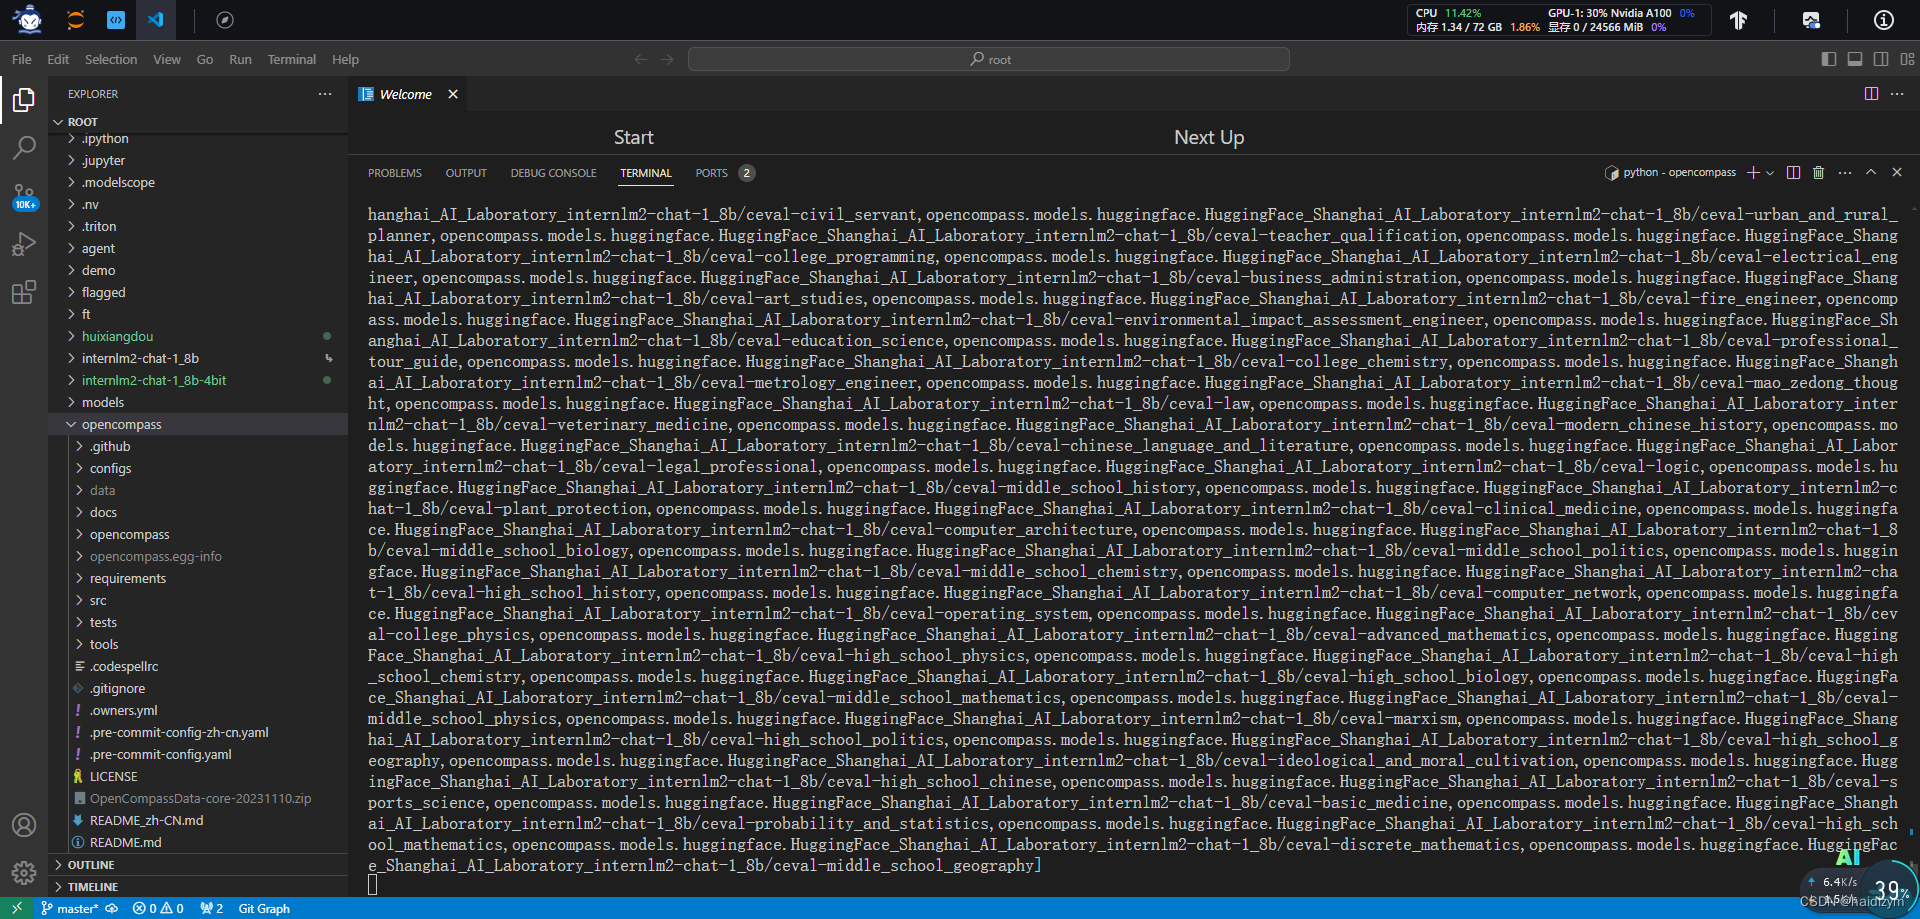The height and width of the screenshot is (919, 1920).
Task: Expand the .modelscope folder
Action: [198, 182]
